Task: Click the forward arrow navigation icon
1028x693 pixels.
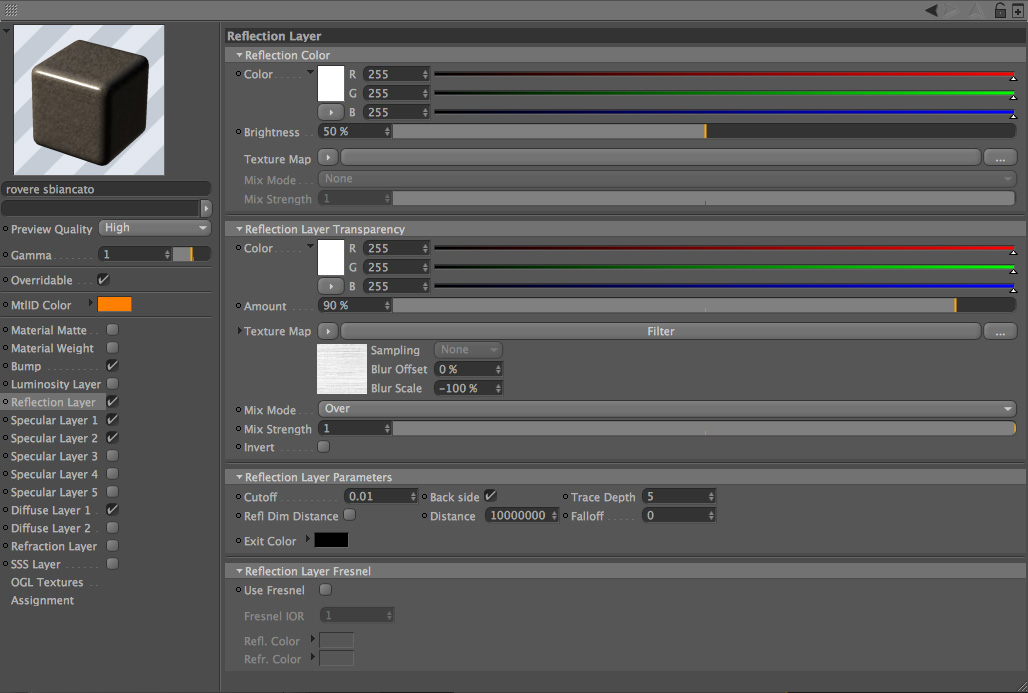Action: [x=953, y=10]
